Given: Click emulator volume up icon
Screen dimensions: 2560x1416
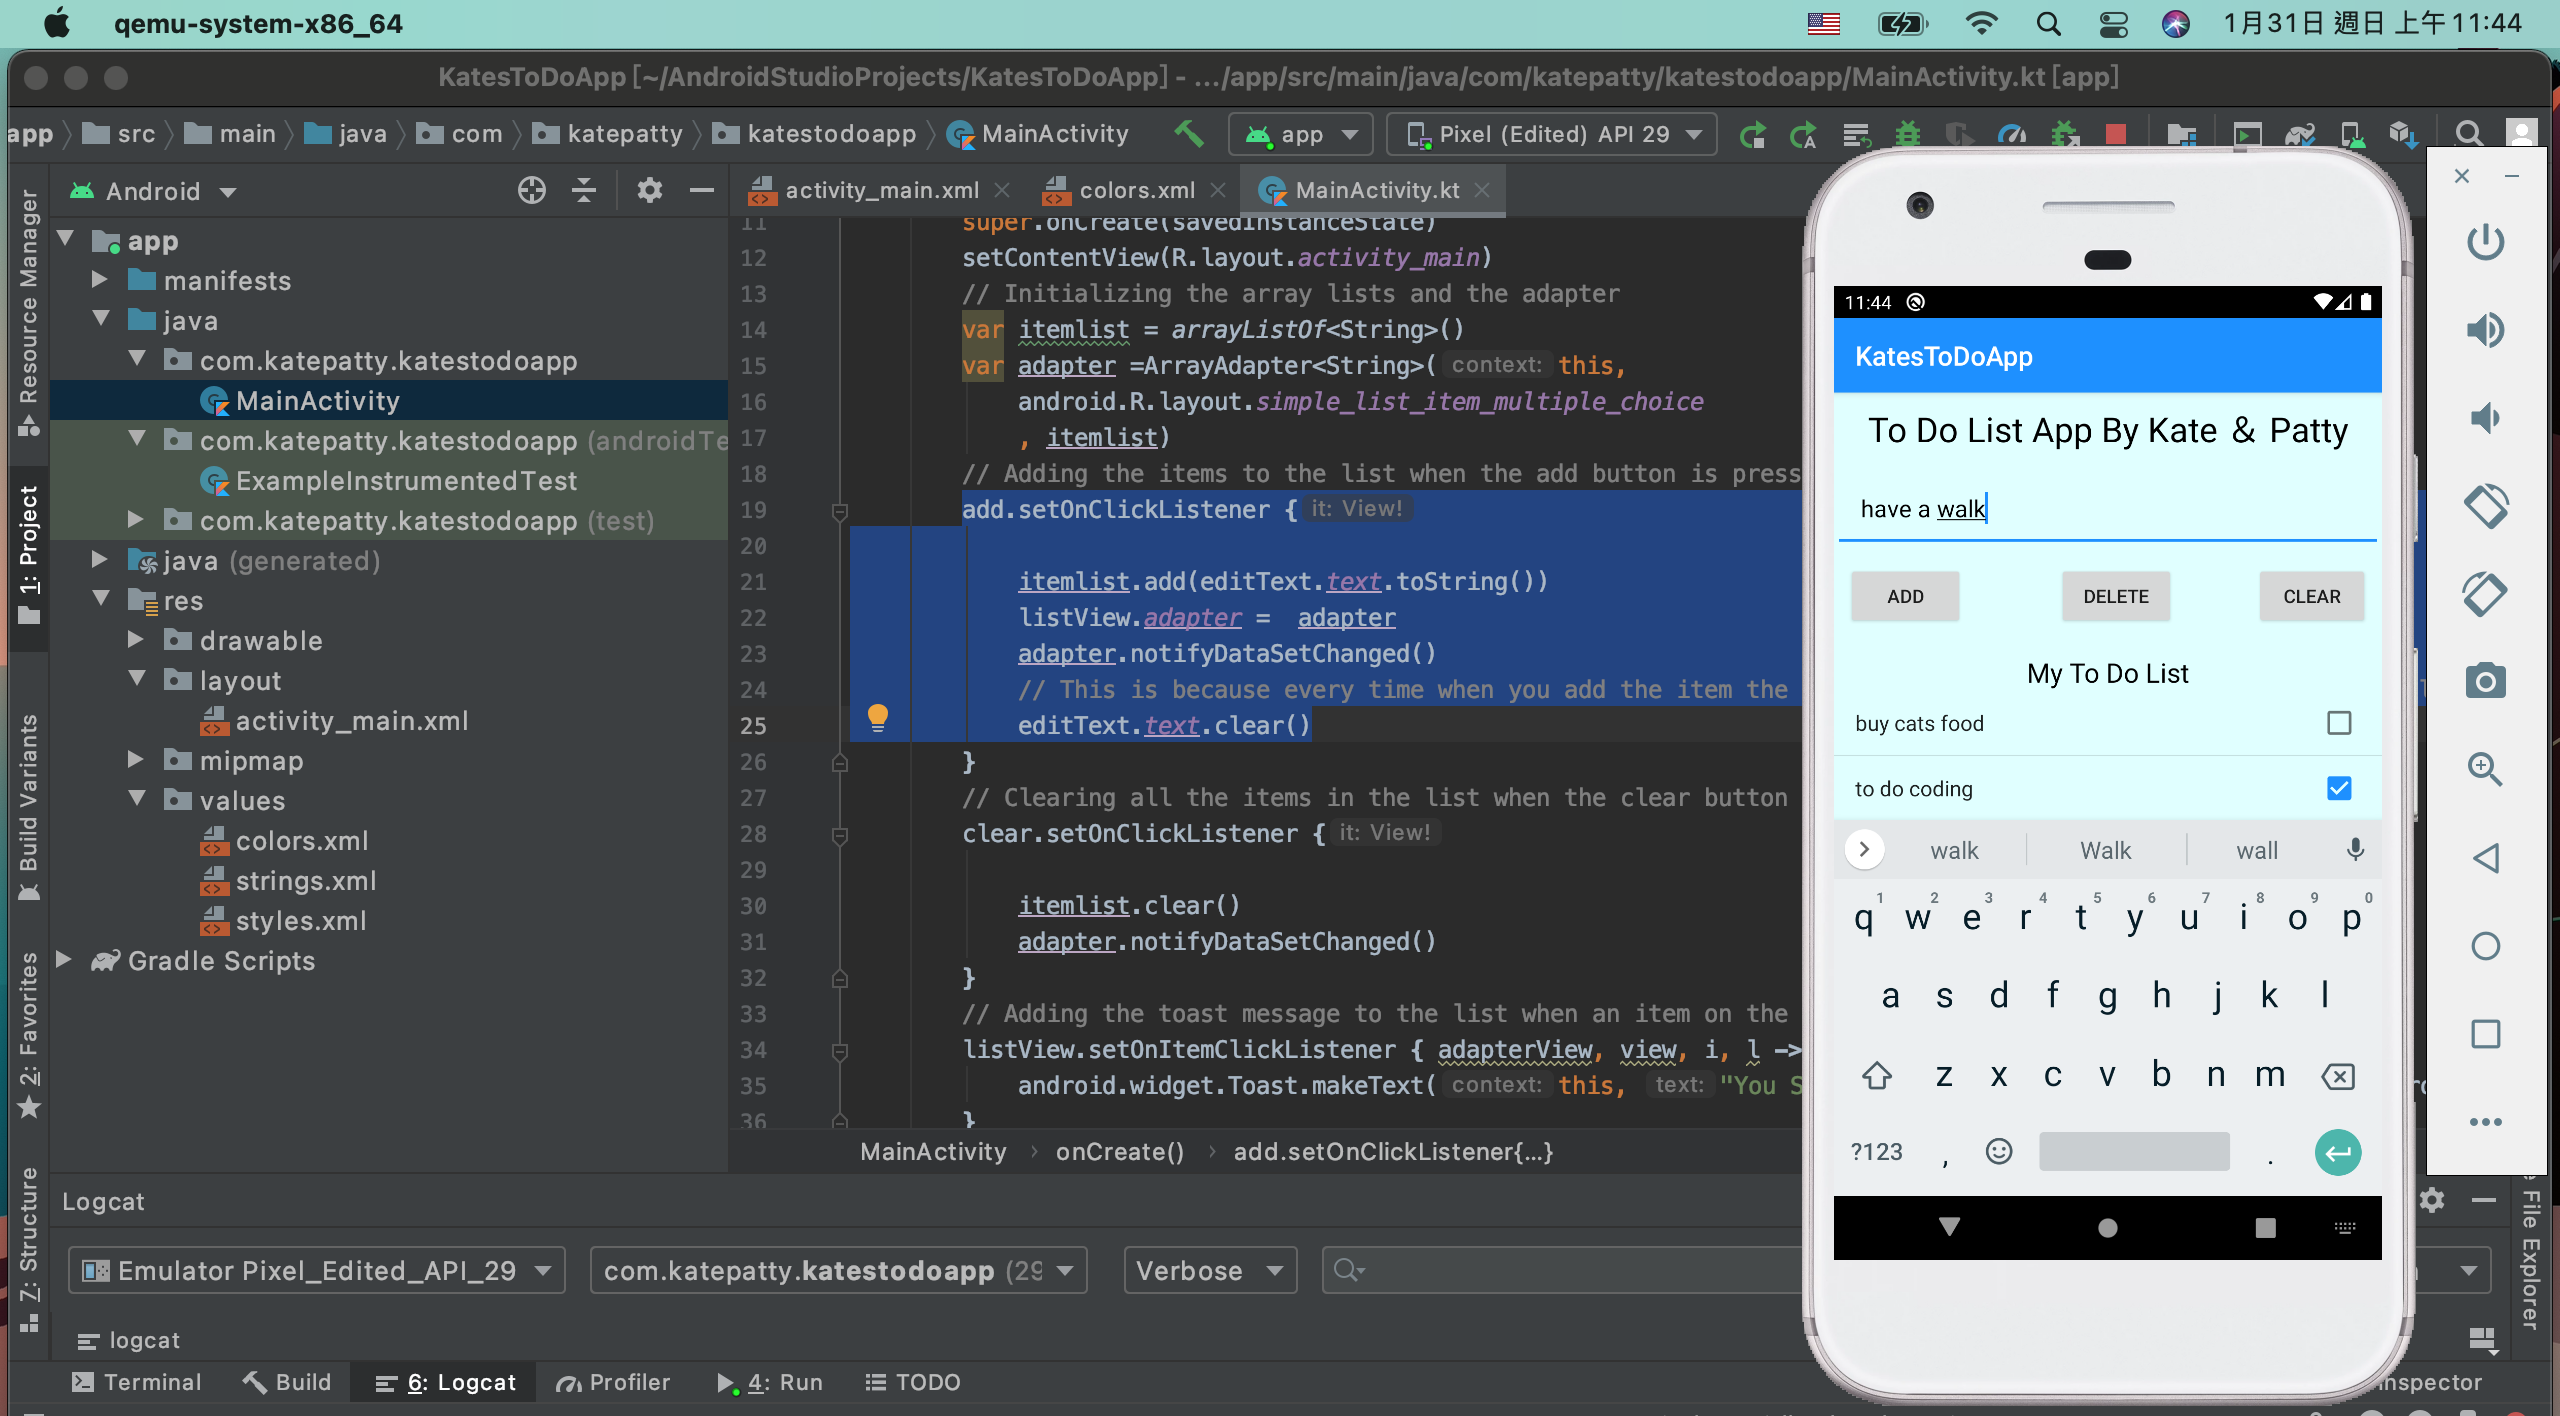Looking at the screenshot, I should 2485,330.
